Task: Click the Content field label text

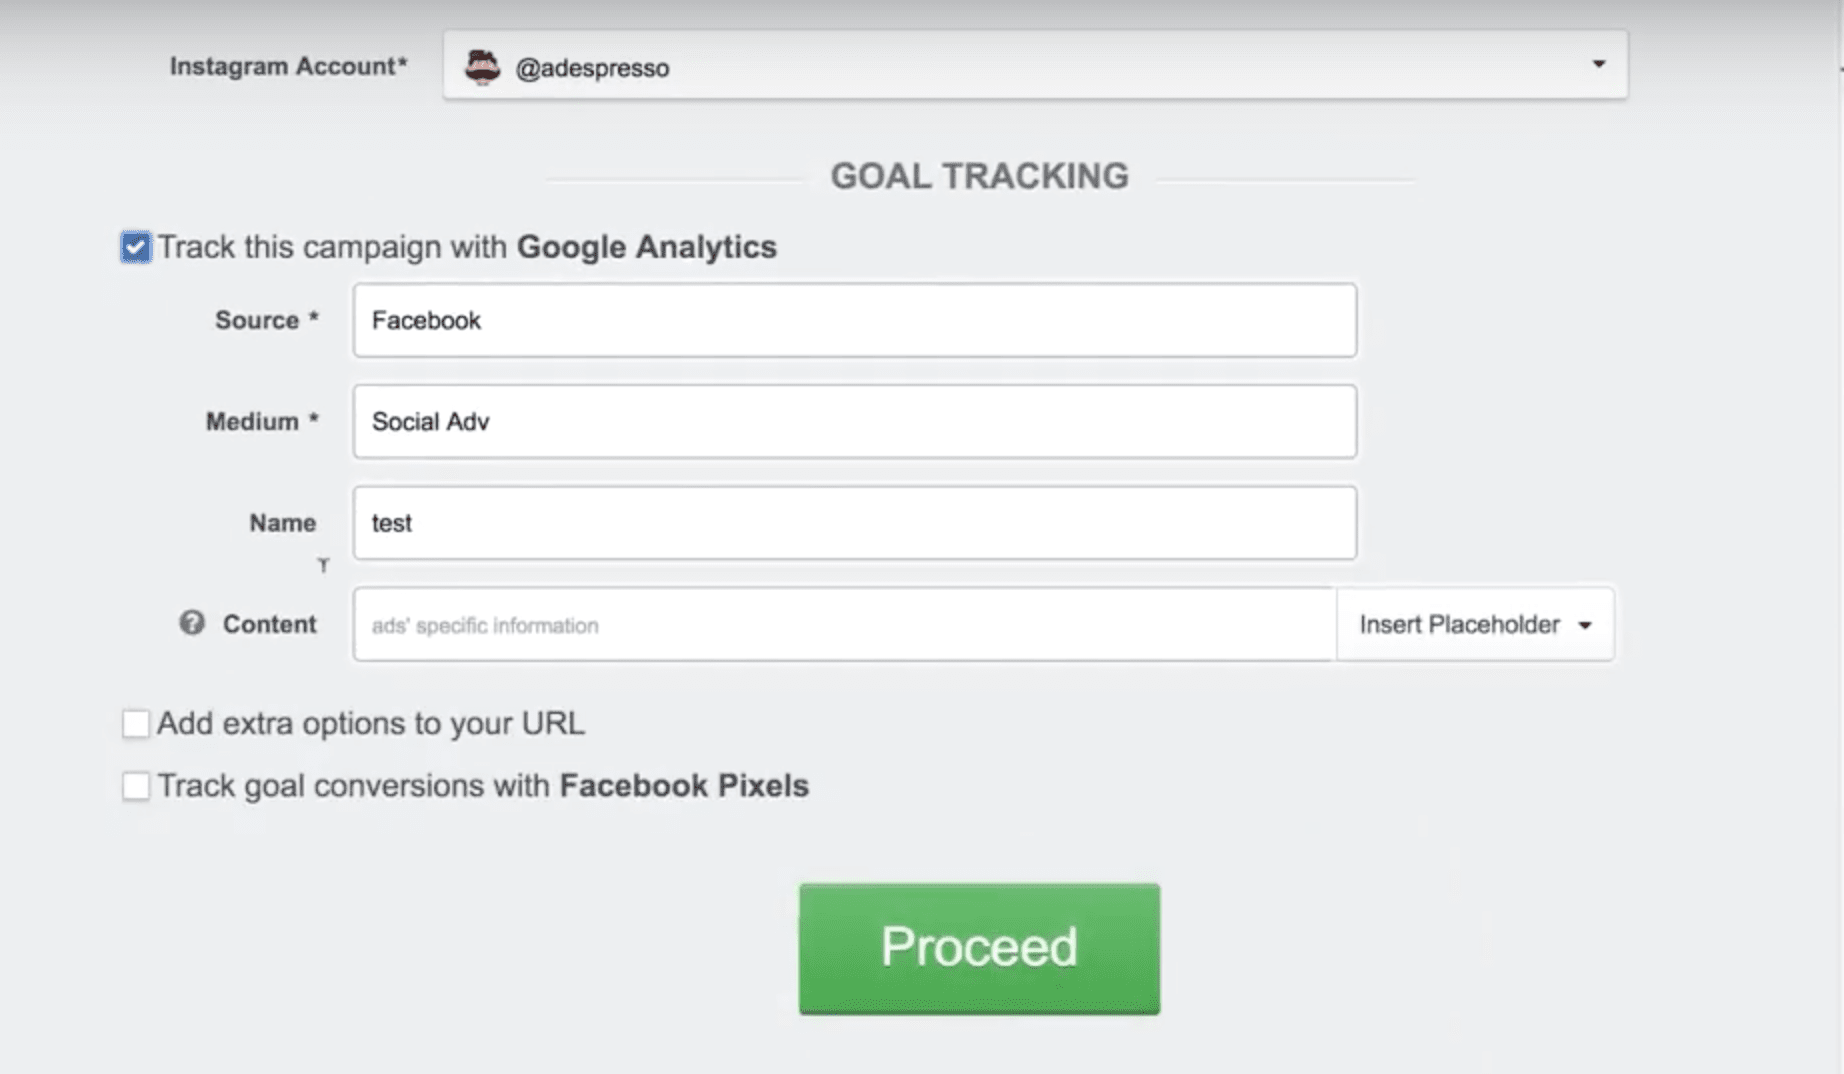Action: click(269, 624)
